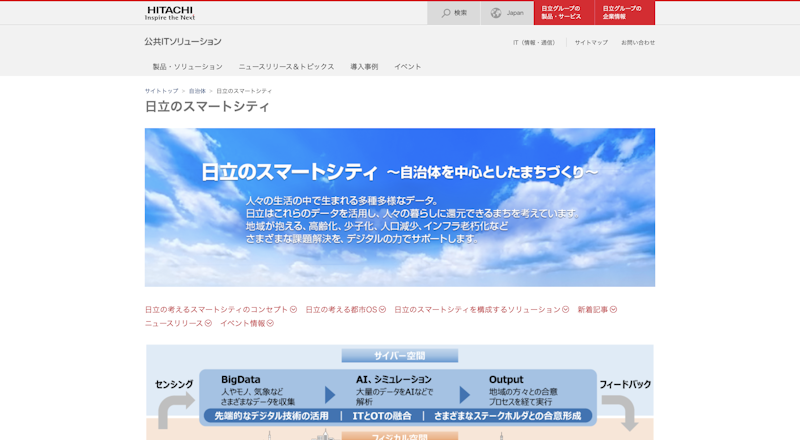This screenshot has width=800, height=440.
Task: Click the circled arrow after スマートシティのコンセプト
Action: tap(293, 310)
